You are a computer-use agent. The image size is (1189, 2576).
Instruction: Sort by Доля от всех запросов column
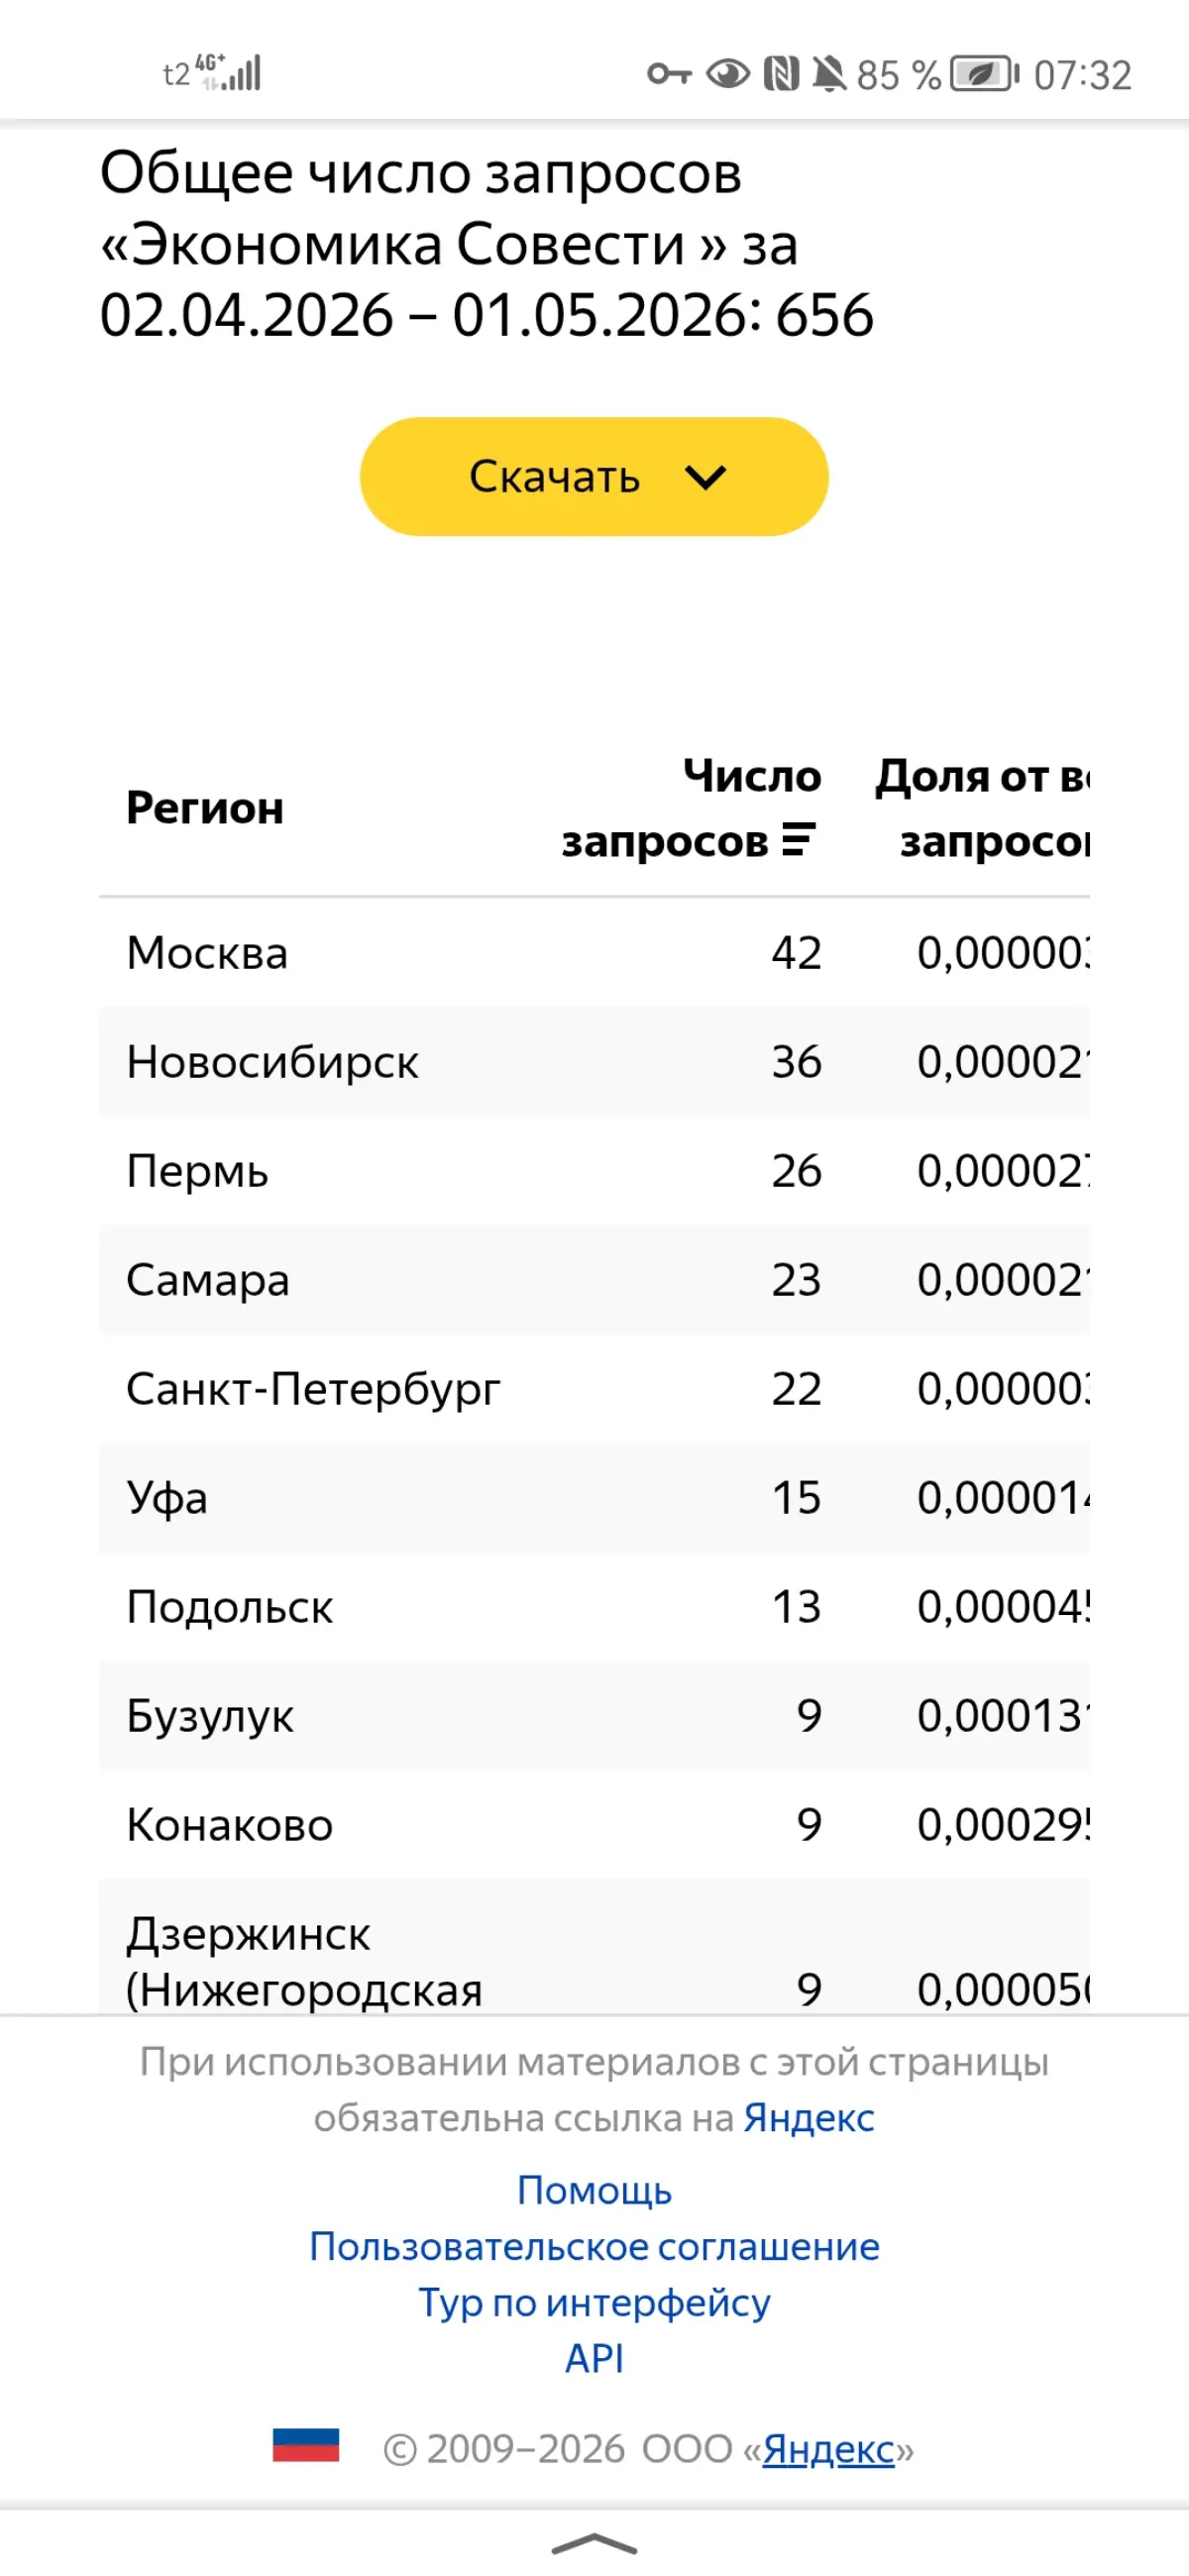[x=982, y=808]
